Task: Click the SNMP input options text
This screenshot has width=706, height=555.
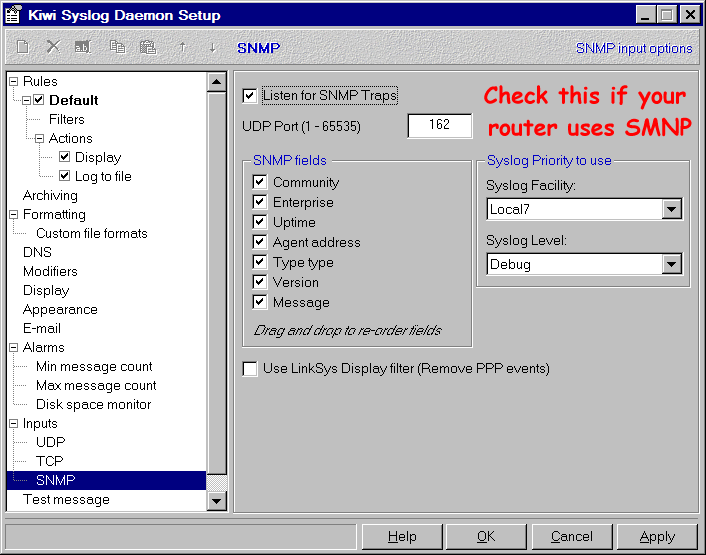Action: pos(634,48)
